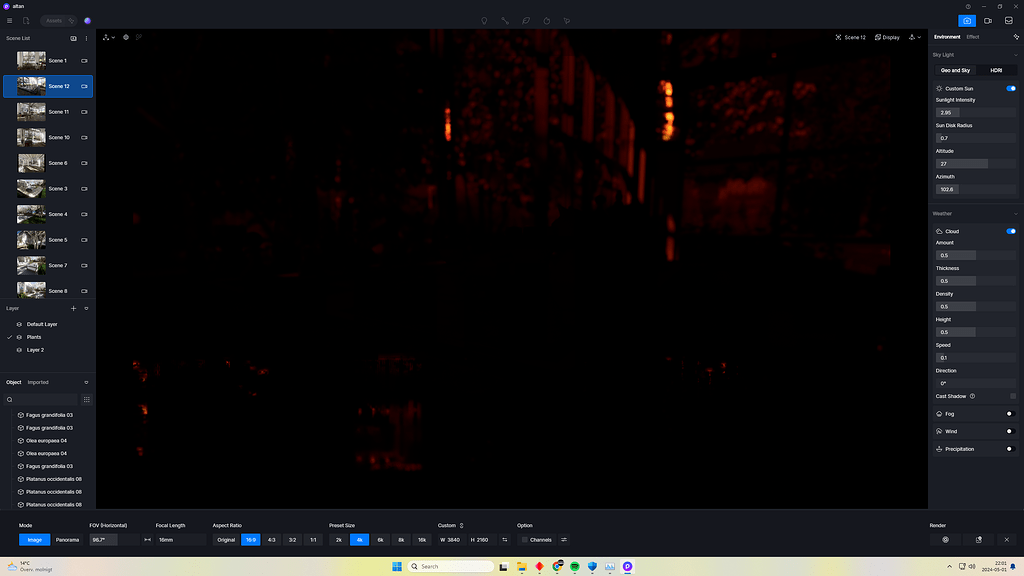
Task: Click the Windows Start button
Action: pos(396,567)
